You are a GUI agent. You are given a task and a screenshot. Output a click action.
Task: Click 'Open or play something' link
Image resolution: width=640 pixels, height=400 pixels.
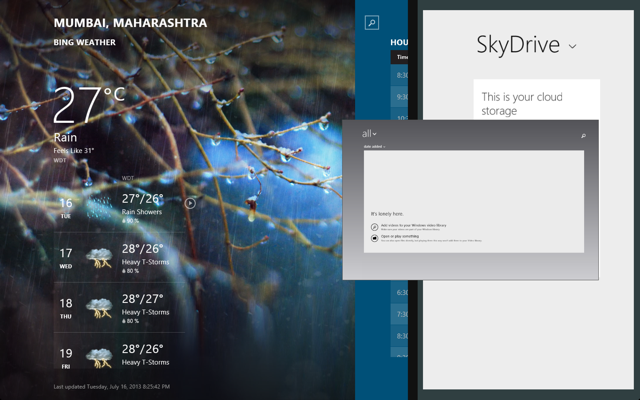tap(400, 236)
